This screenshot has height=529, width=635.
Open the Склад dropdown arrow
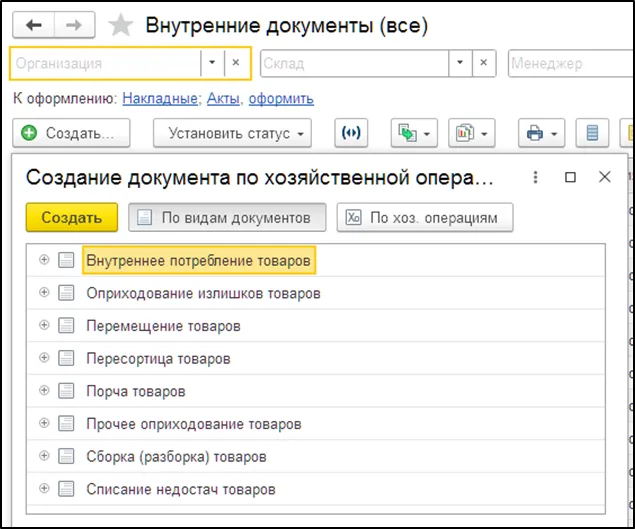click(460, 63)
